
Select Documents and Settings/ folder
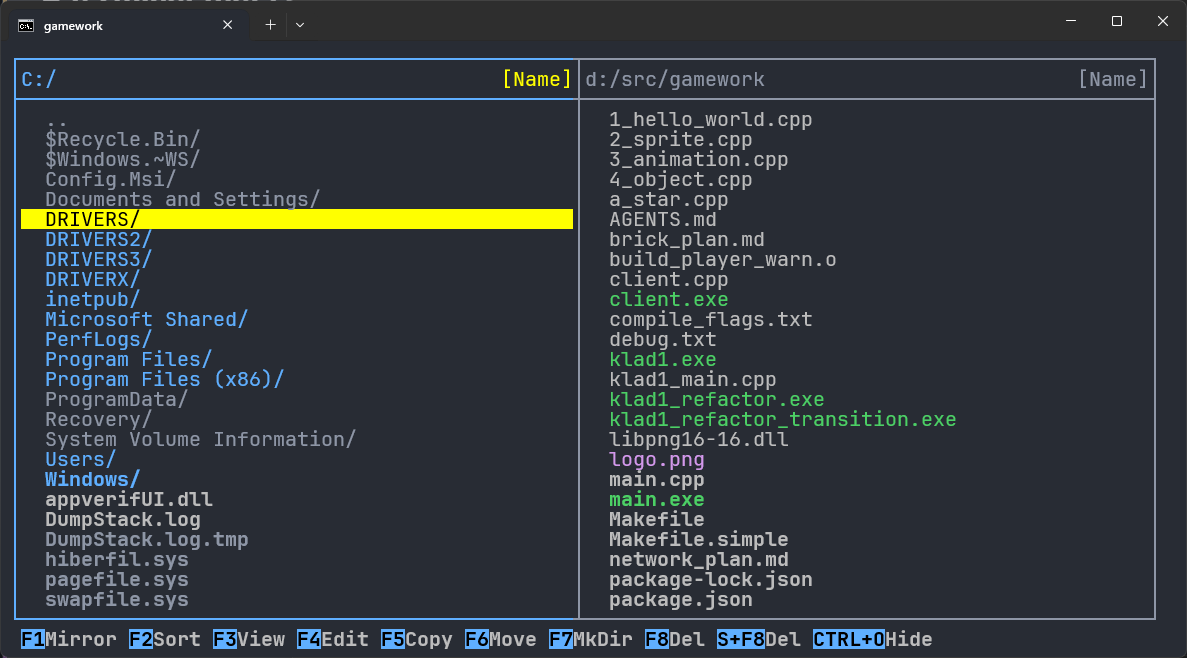coord(182,199)
